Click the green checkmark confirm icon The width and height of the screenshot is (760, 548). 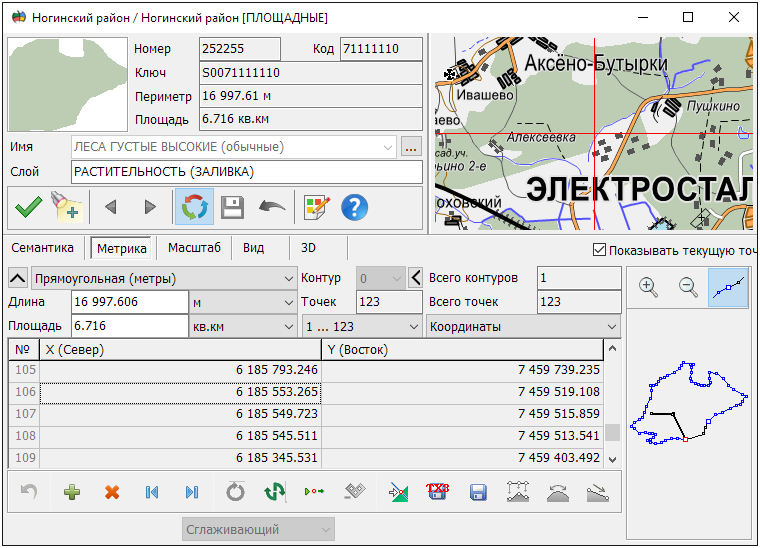[x=29, y=207]
